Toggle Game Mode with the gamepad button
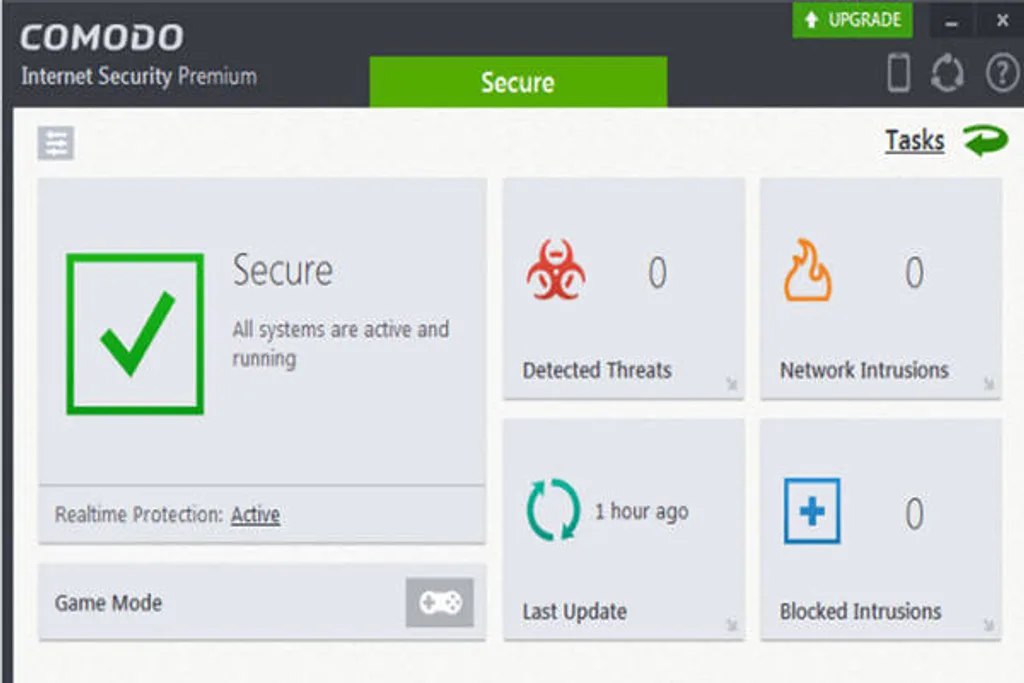Screen dimensions: 1024x683 coord(440,602)
